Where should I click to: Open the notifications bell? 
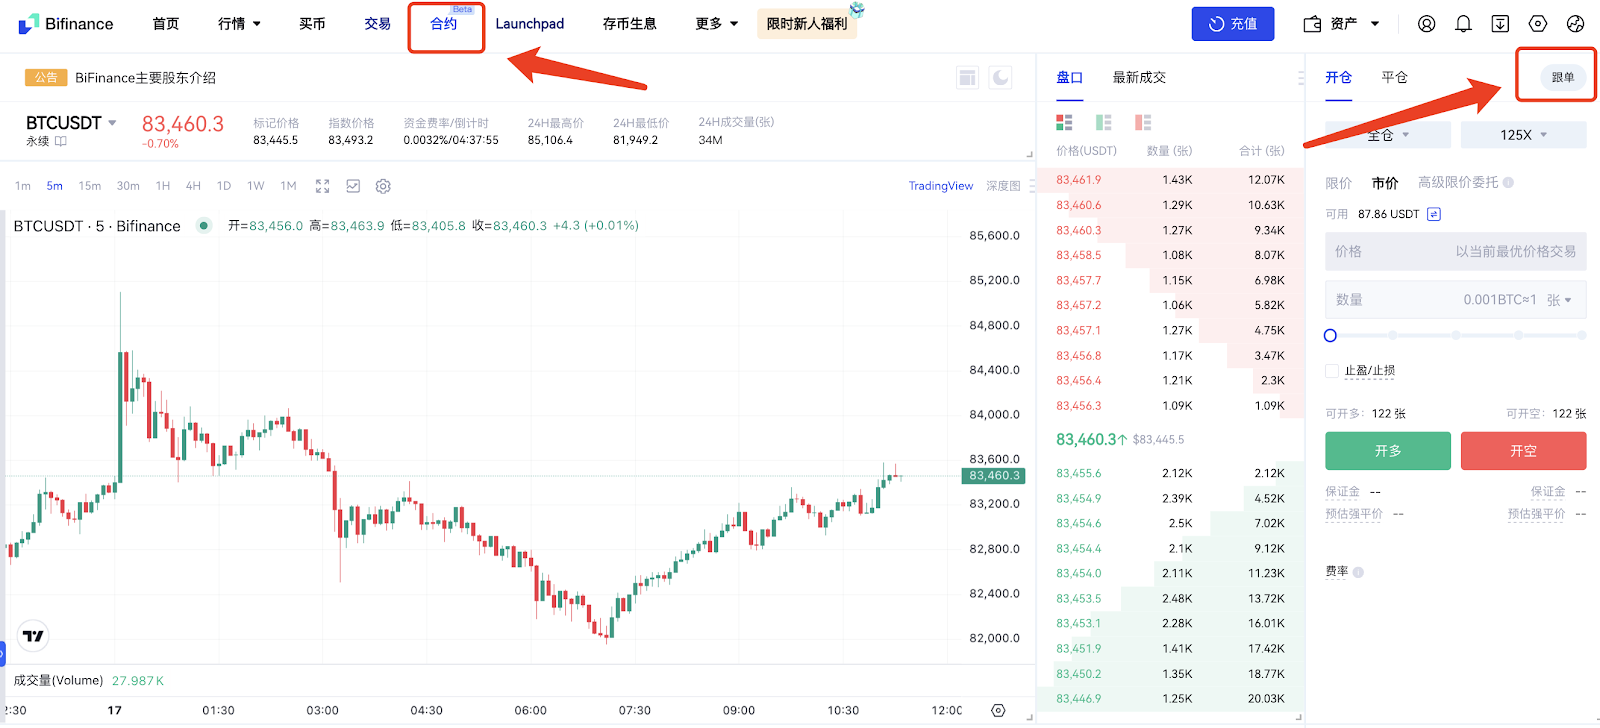click(x=1463, y=24)
